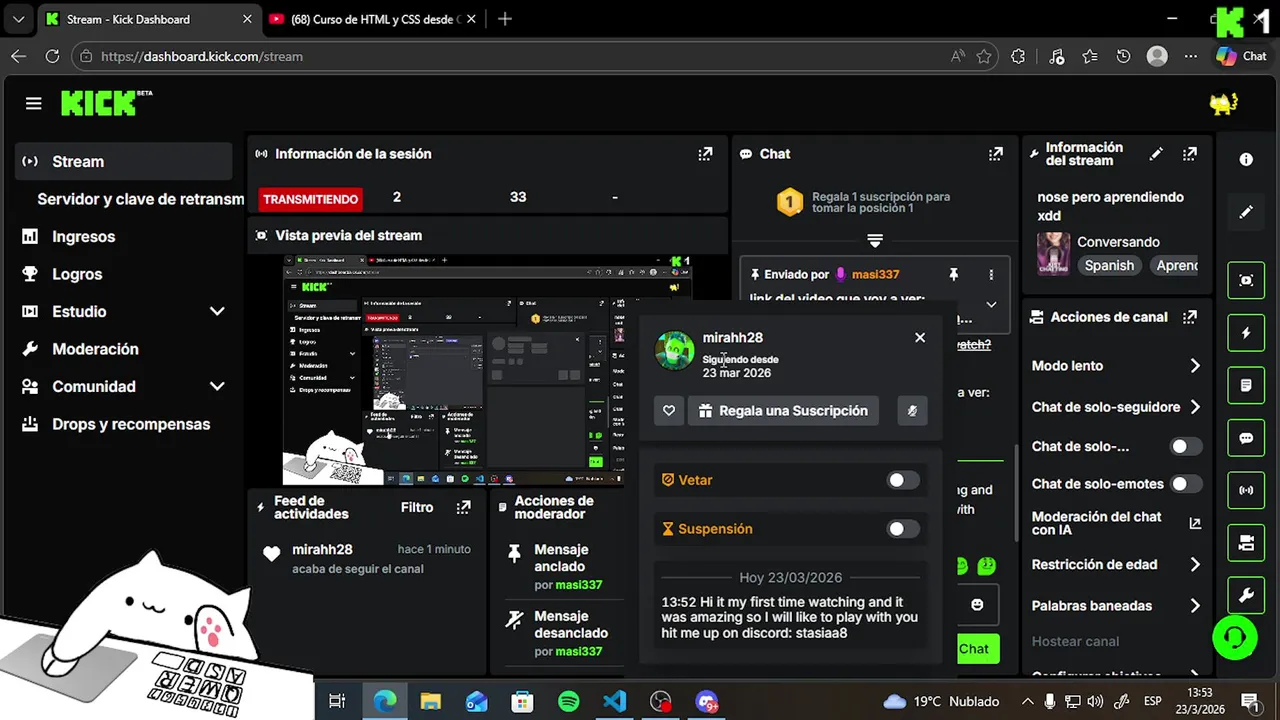
Task: Open Palabras baneadas options chevron
Action: pos(1194,605)
